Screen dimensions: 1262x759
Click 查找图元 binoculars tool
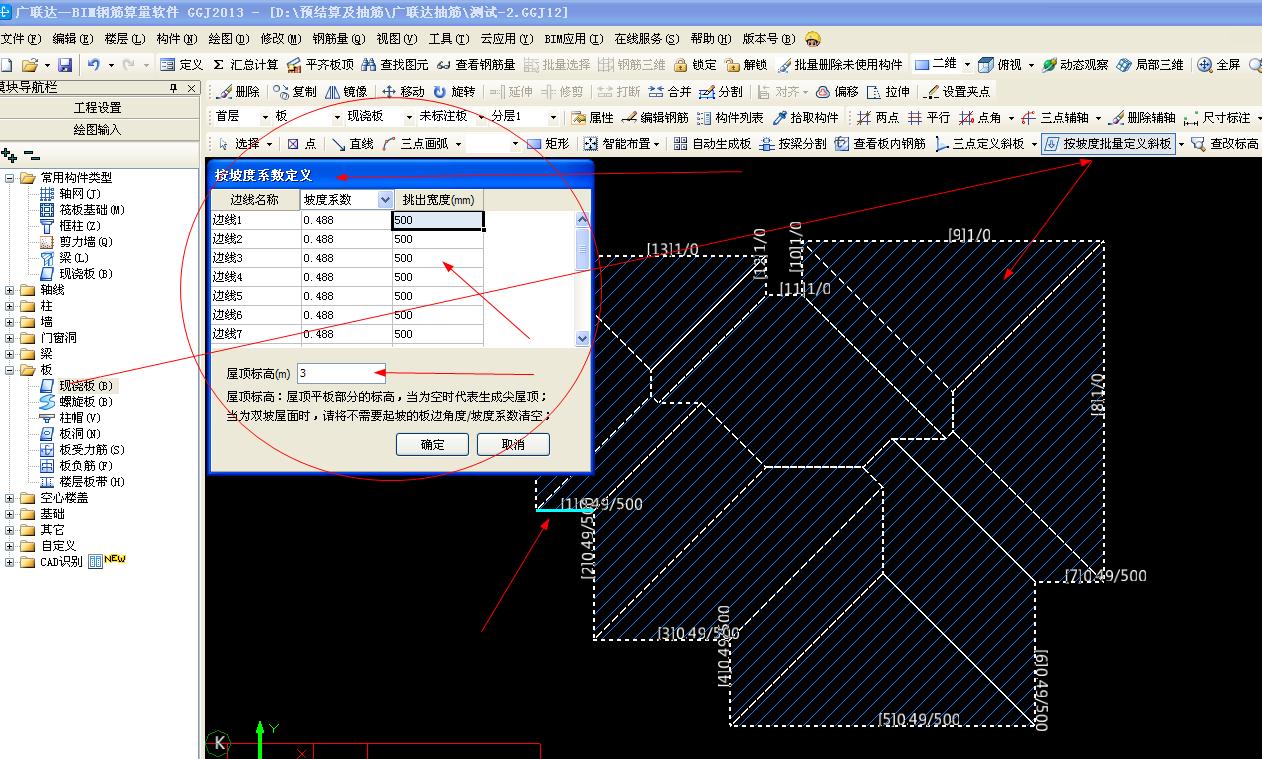[395, 65]
